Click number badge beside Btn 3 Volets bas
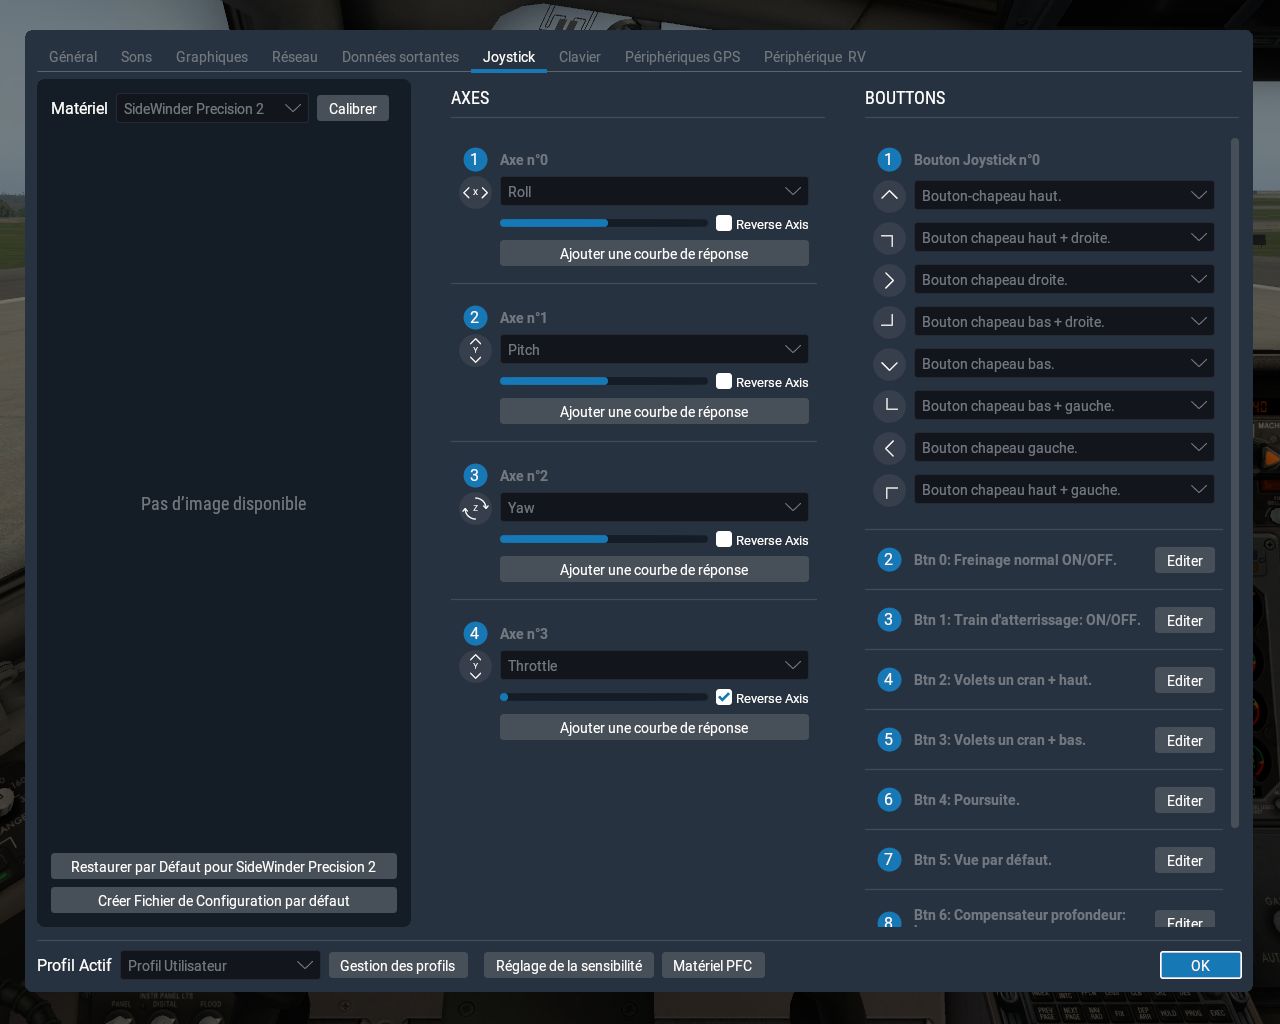 point(889,739)
